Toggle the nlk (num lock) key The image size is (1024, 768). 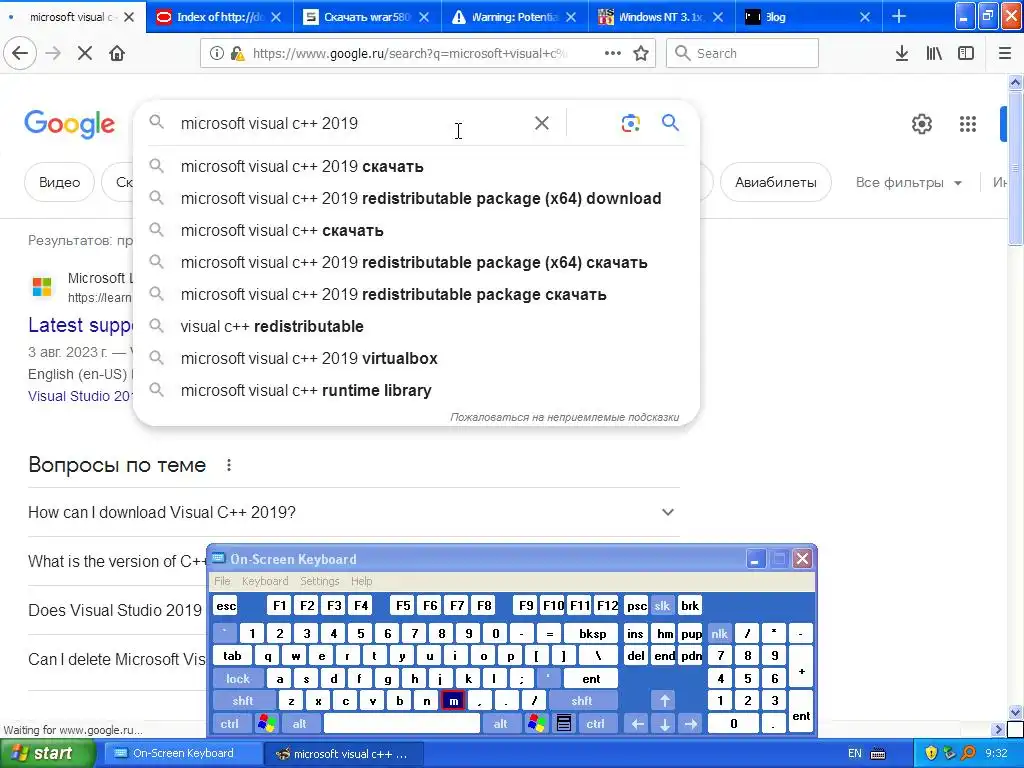coord(719,633)
